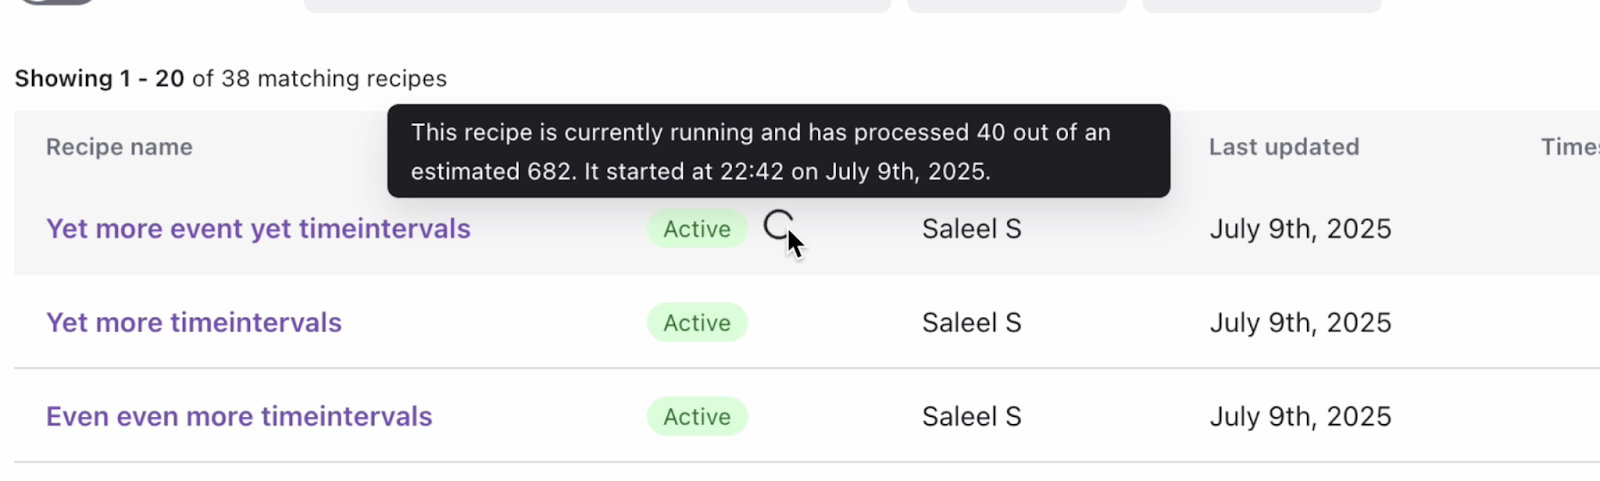Sort by the Recipe name column header
This screenshot has width=1600, height=481.
coord(119,147)
